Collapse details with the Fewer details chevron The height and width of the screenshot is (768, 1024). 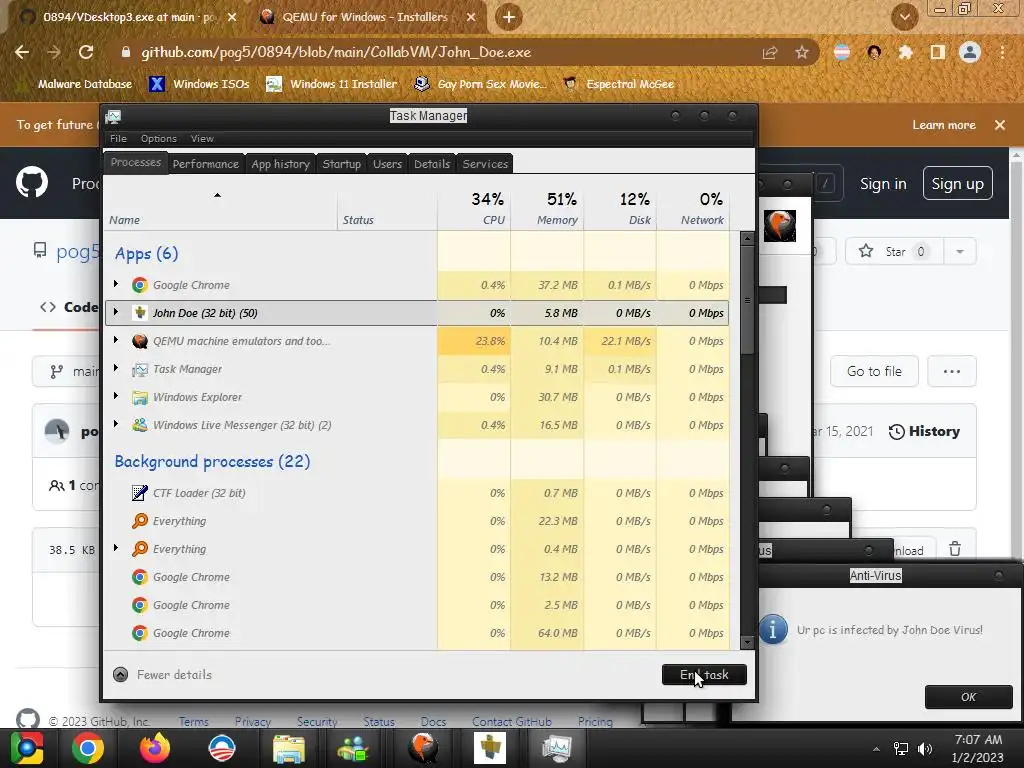point(120,675)
